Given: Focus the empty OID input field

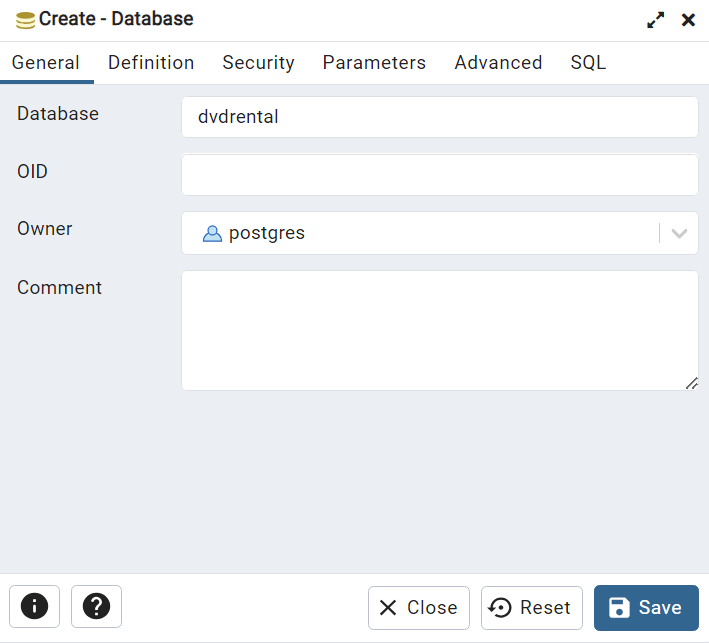Looking at the screenshot, I should (x=439, y=175).
